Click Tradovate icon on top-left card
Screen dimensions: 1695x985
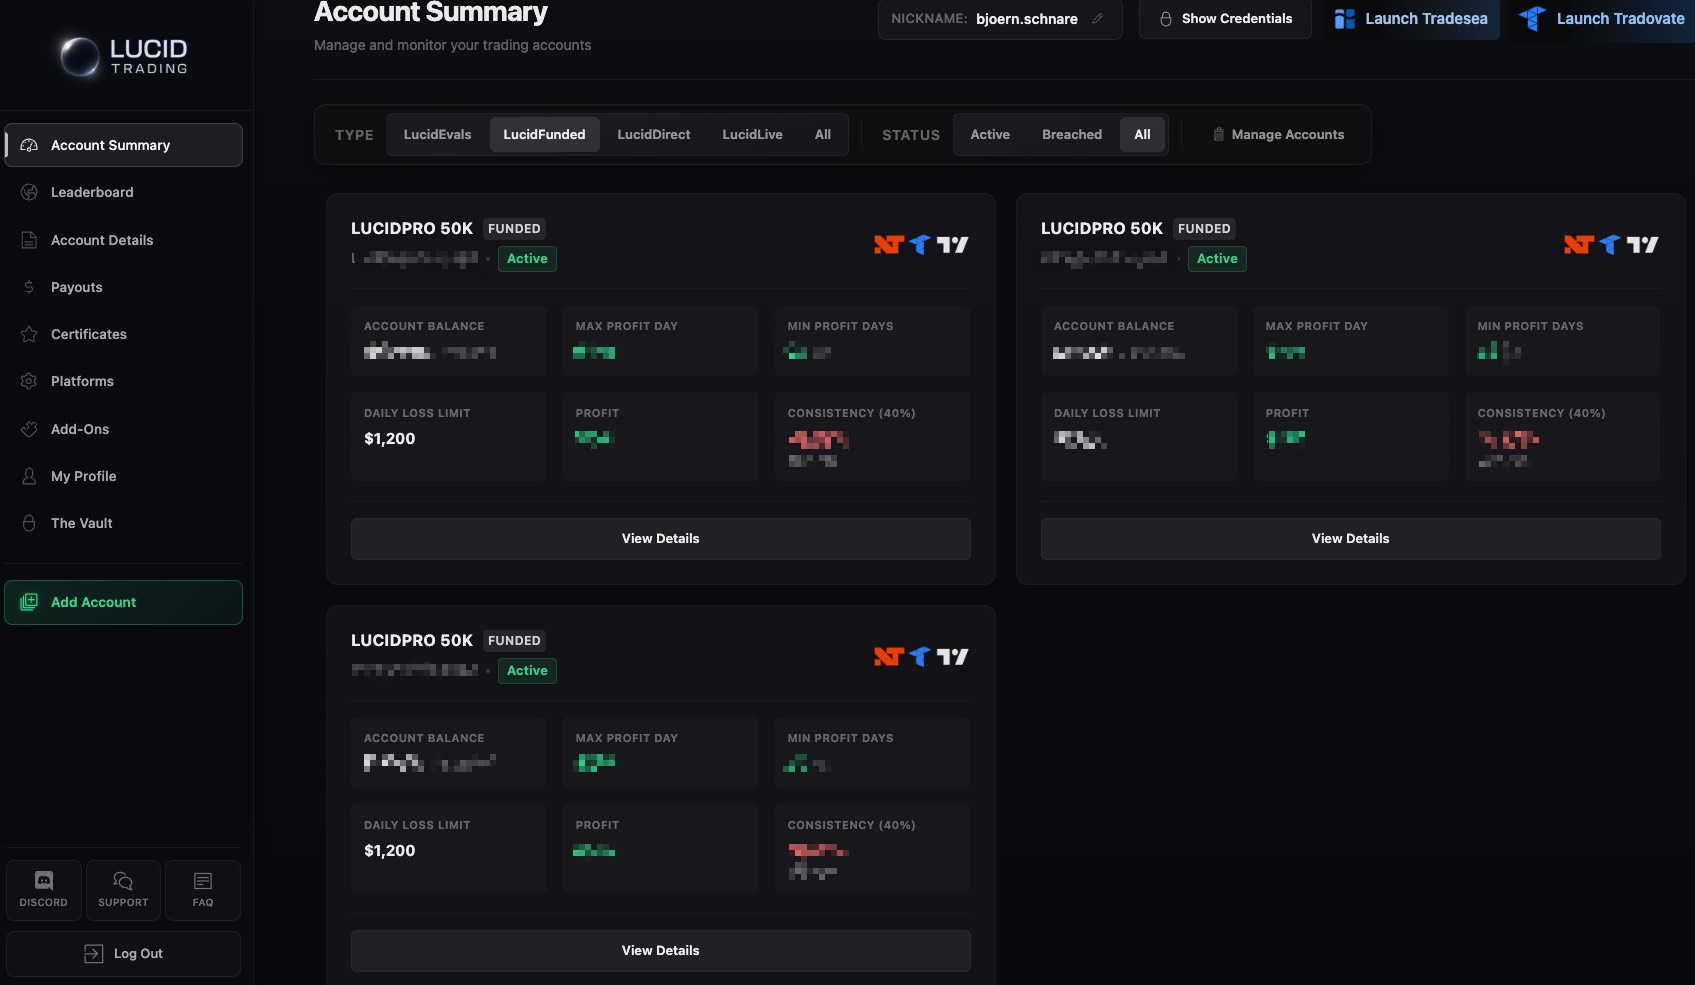point(920,245)
